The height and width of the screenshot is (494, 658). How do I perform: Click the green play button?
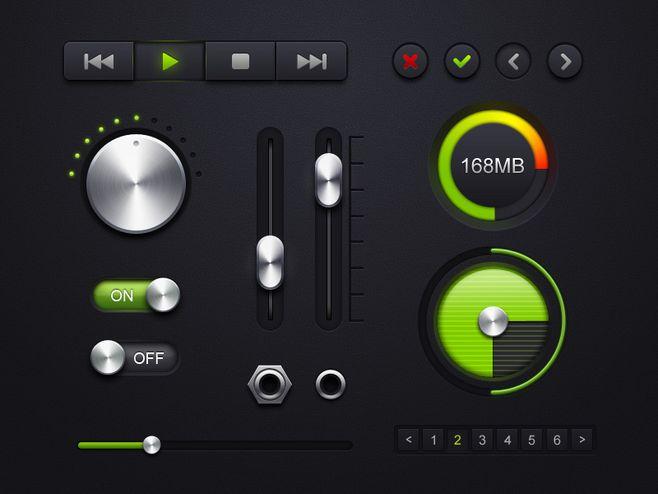click(170, 61)
